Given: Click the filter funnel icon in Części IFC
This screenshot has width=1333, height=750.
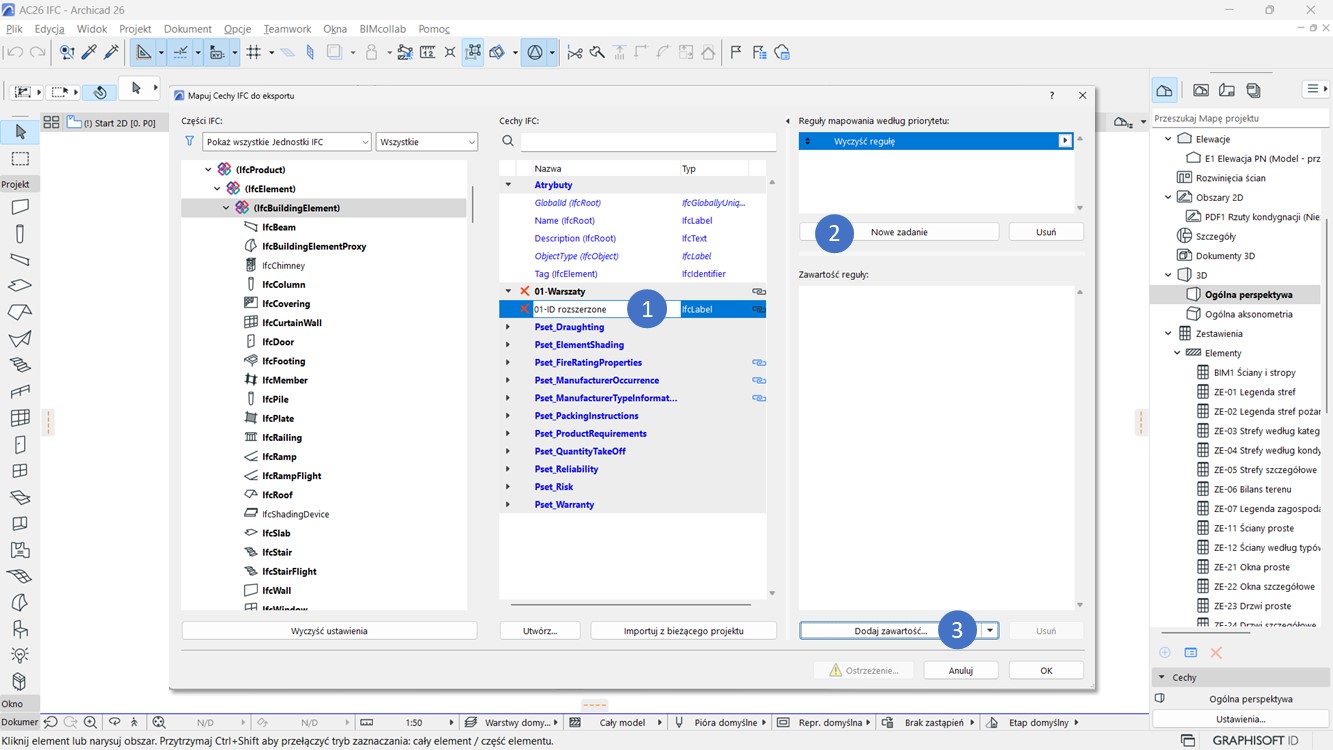Looking at the screenshot, I should click(190, 142).
